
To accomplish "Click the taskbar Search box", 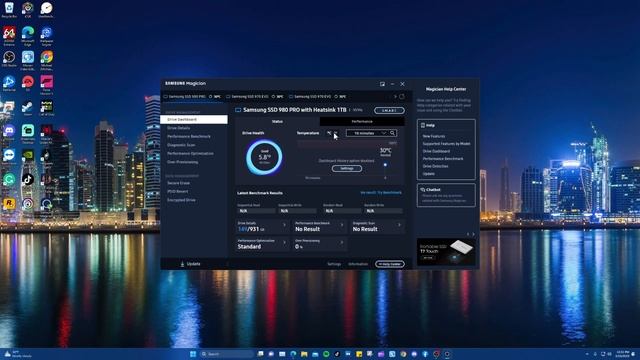I will tap(227, 354).
